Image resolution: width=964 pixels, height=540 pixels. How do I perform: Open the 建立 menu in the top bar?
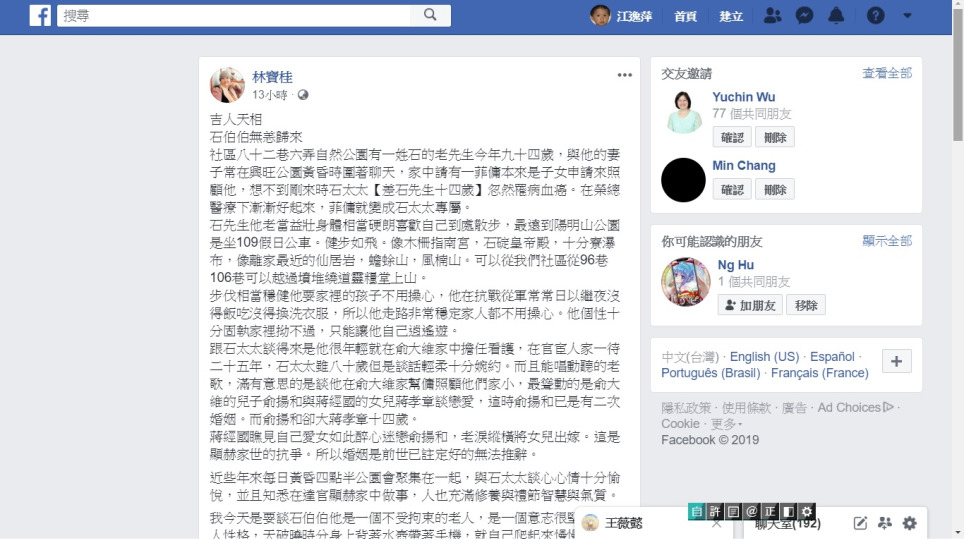(731, 16)
